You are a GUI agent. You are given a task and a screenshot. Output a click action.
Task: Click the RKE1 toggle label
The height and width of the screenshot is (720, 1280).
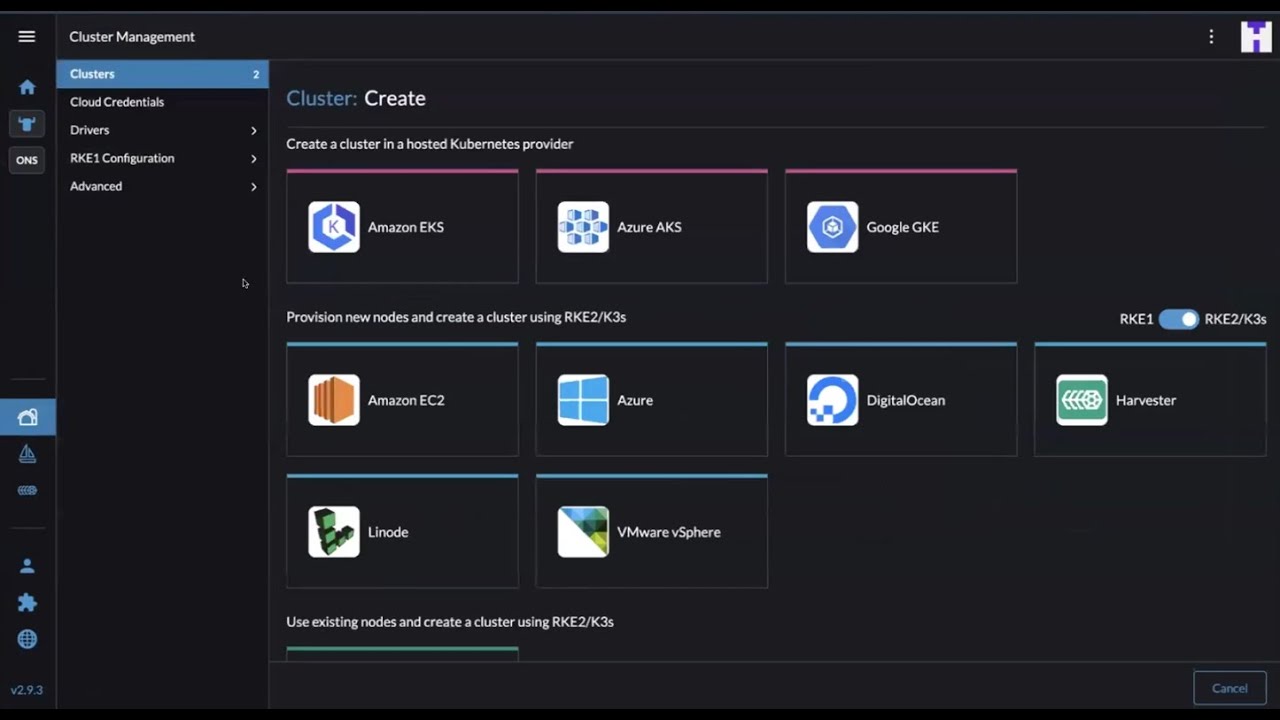pos(1136,319)
